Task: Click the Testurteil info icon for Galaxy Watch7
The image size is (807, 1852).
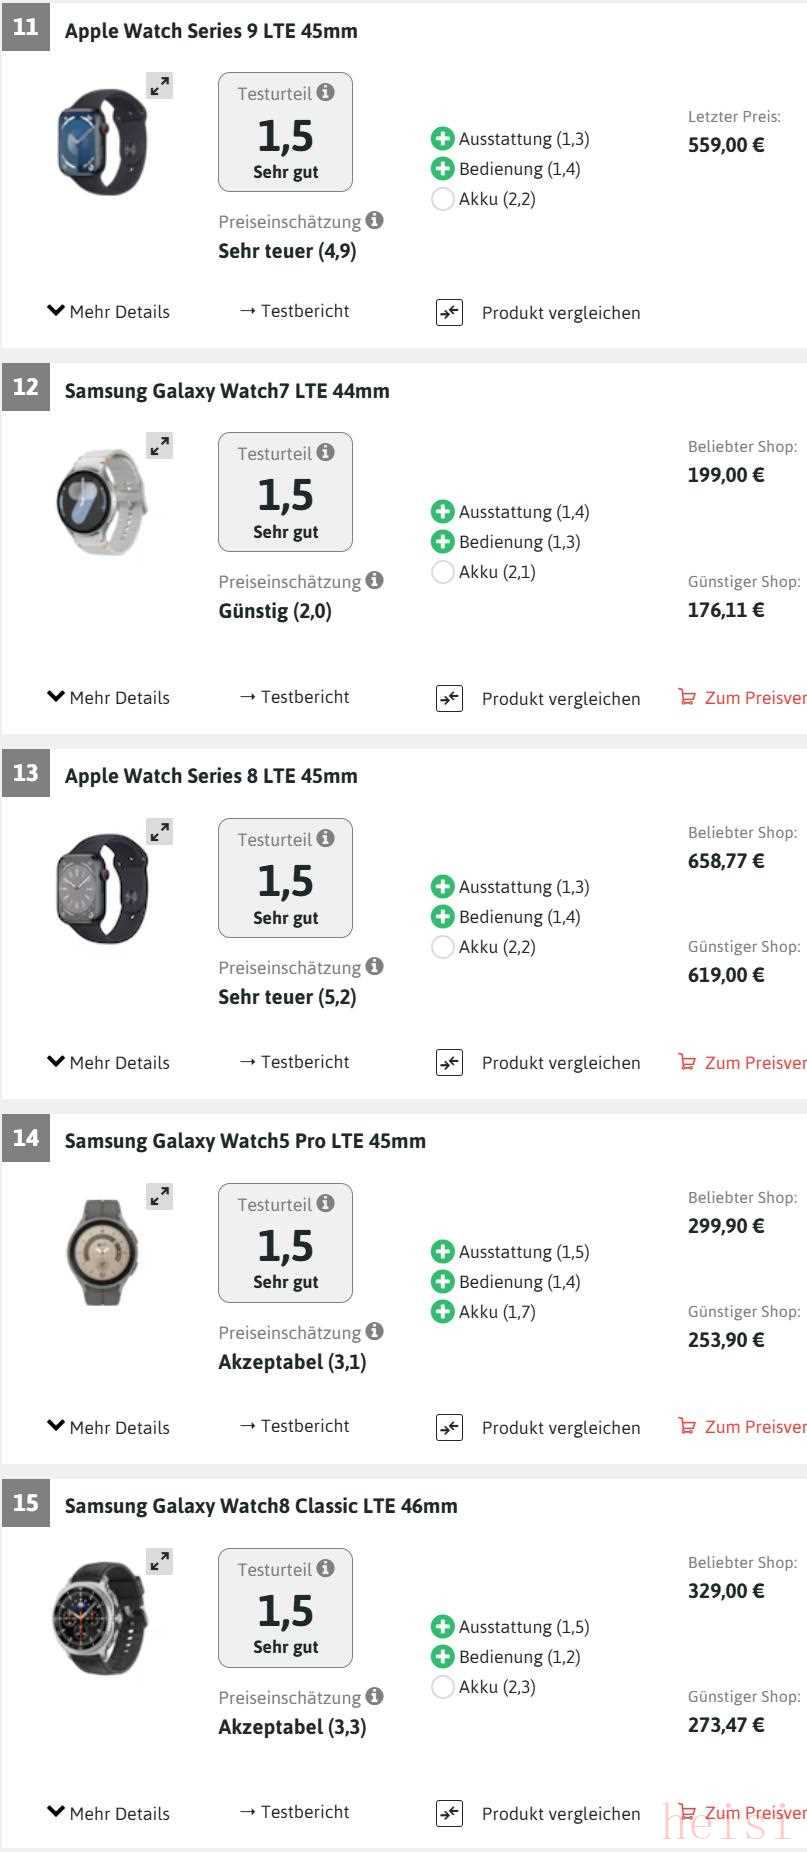Action: coord(326,453)
